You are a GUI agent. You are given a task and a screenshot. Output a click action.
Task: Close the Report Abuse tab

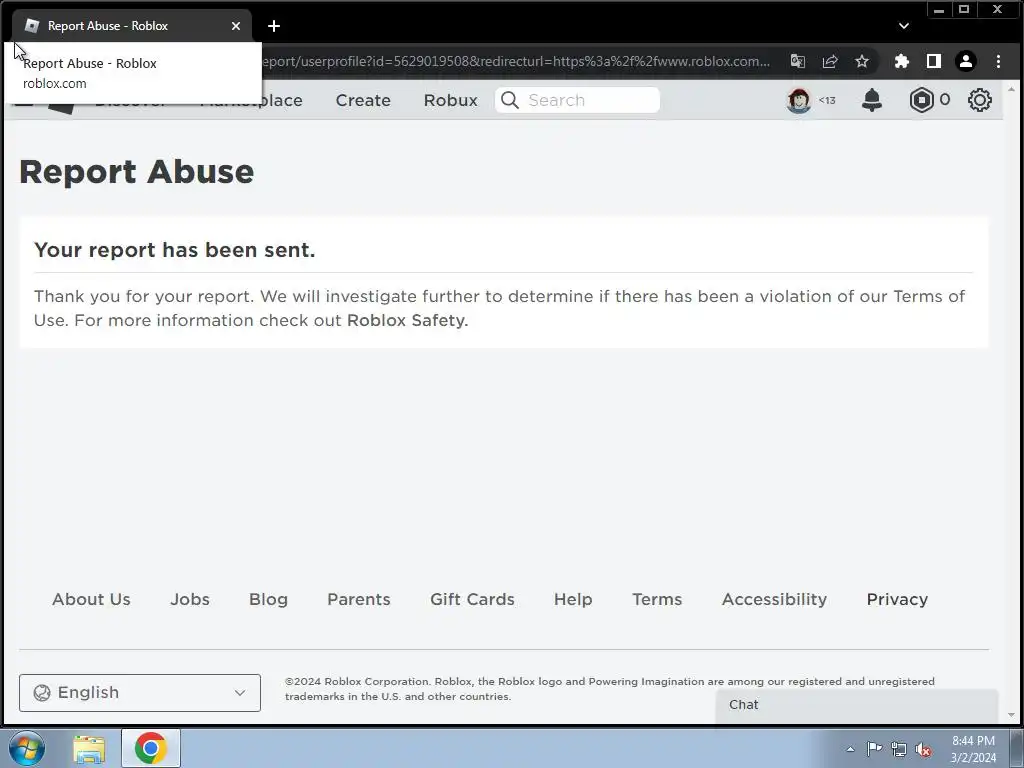point(236,26)
